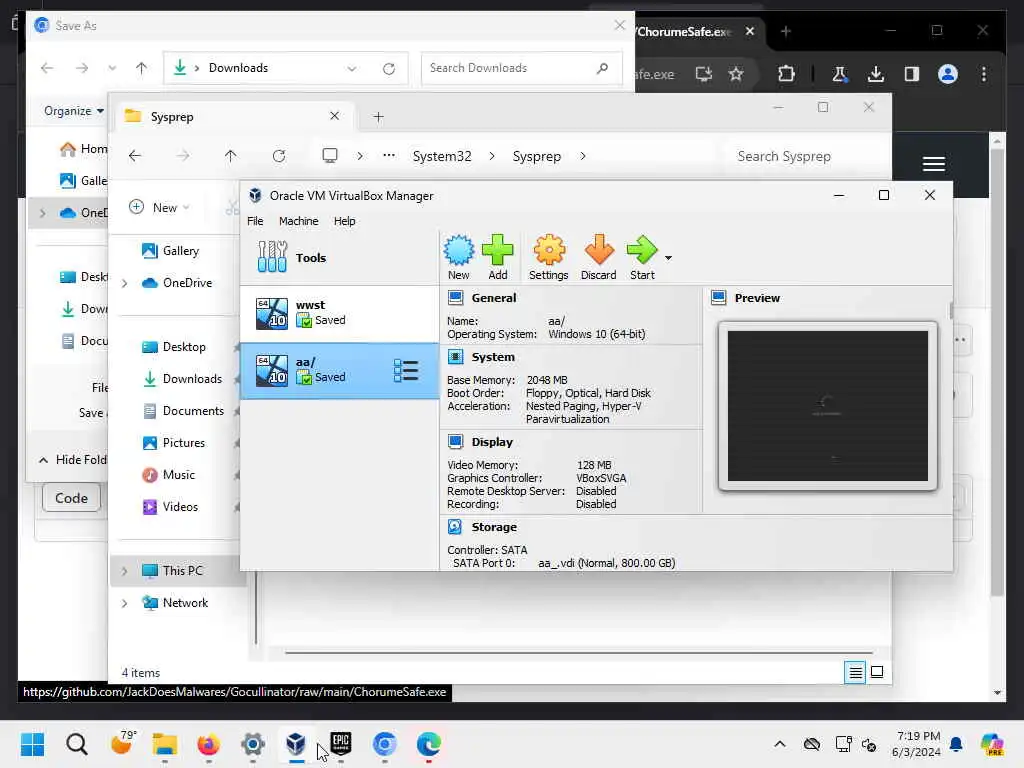1024x768 pixels.
Task: Expand the OneDrive node in Explorer sidebar
Action: [x=124, y=283]
